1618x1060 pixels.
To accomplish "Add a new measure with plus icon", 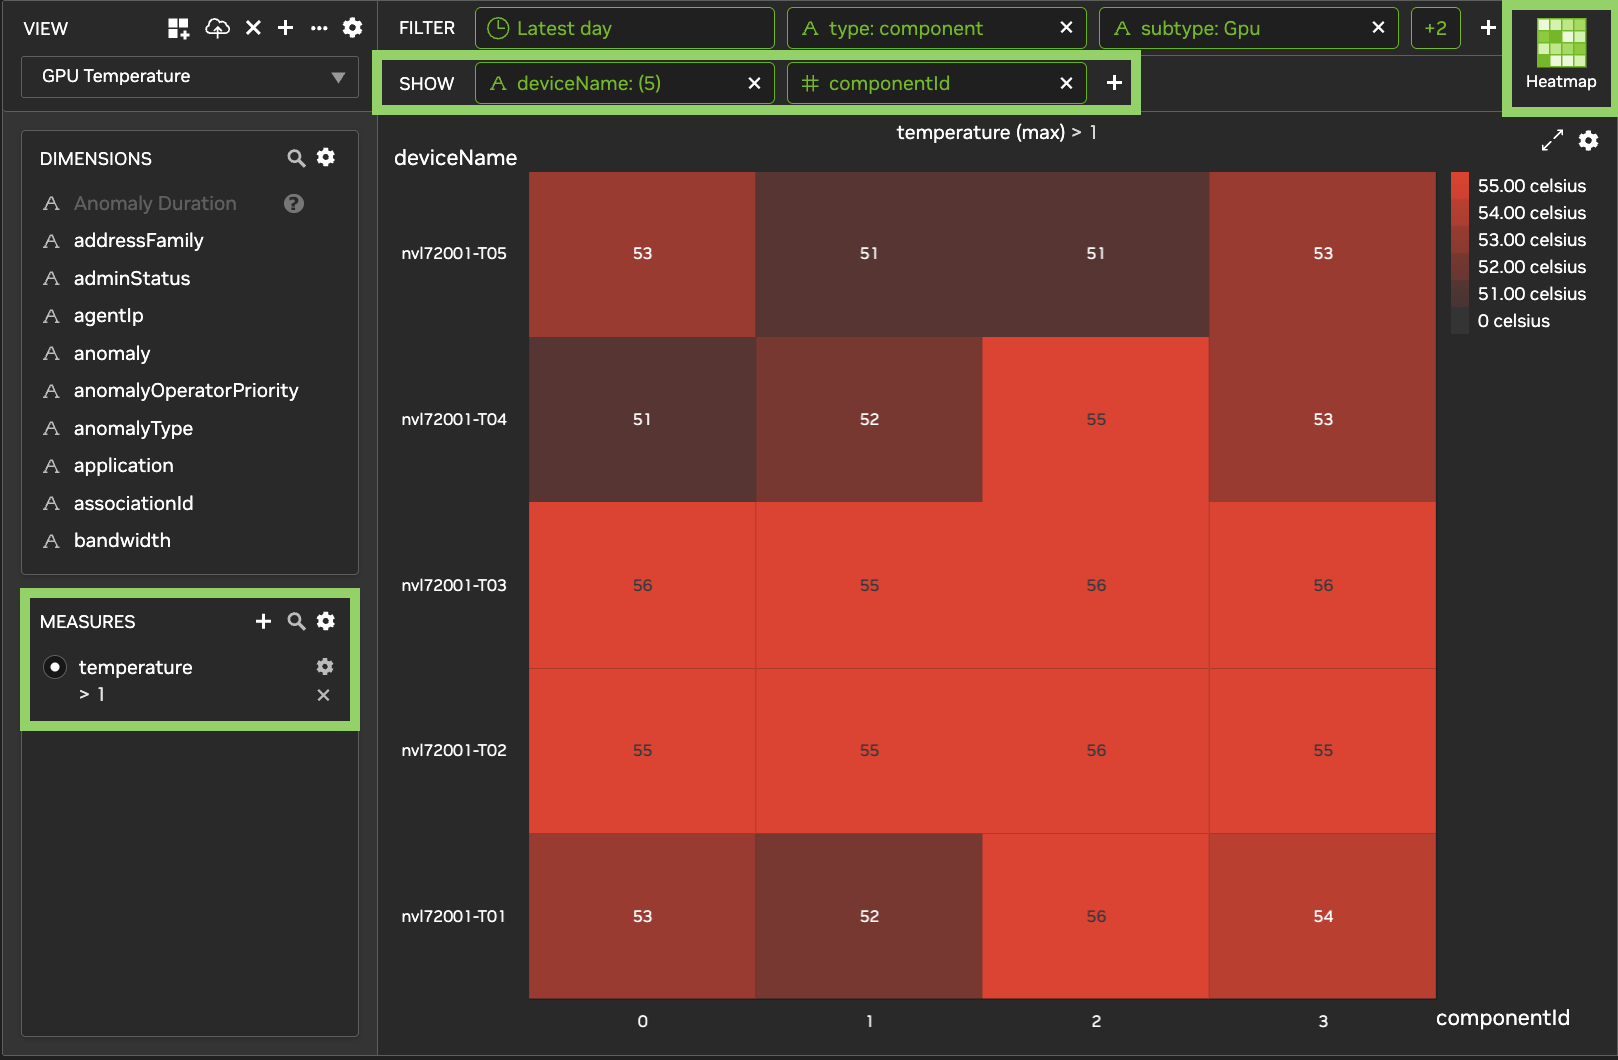I will click(x=264, y=621).
